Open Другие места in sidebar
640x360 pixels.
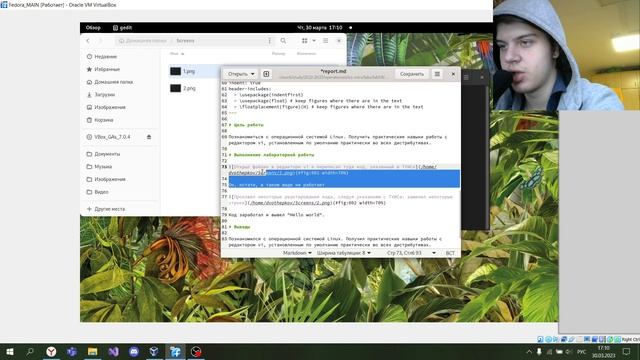coord(109,209)
